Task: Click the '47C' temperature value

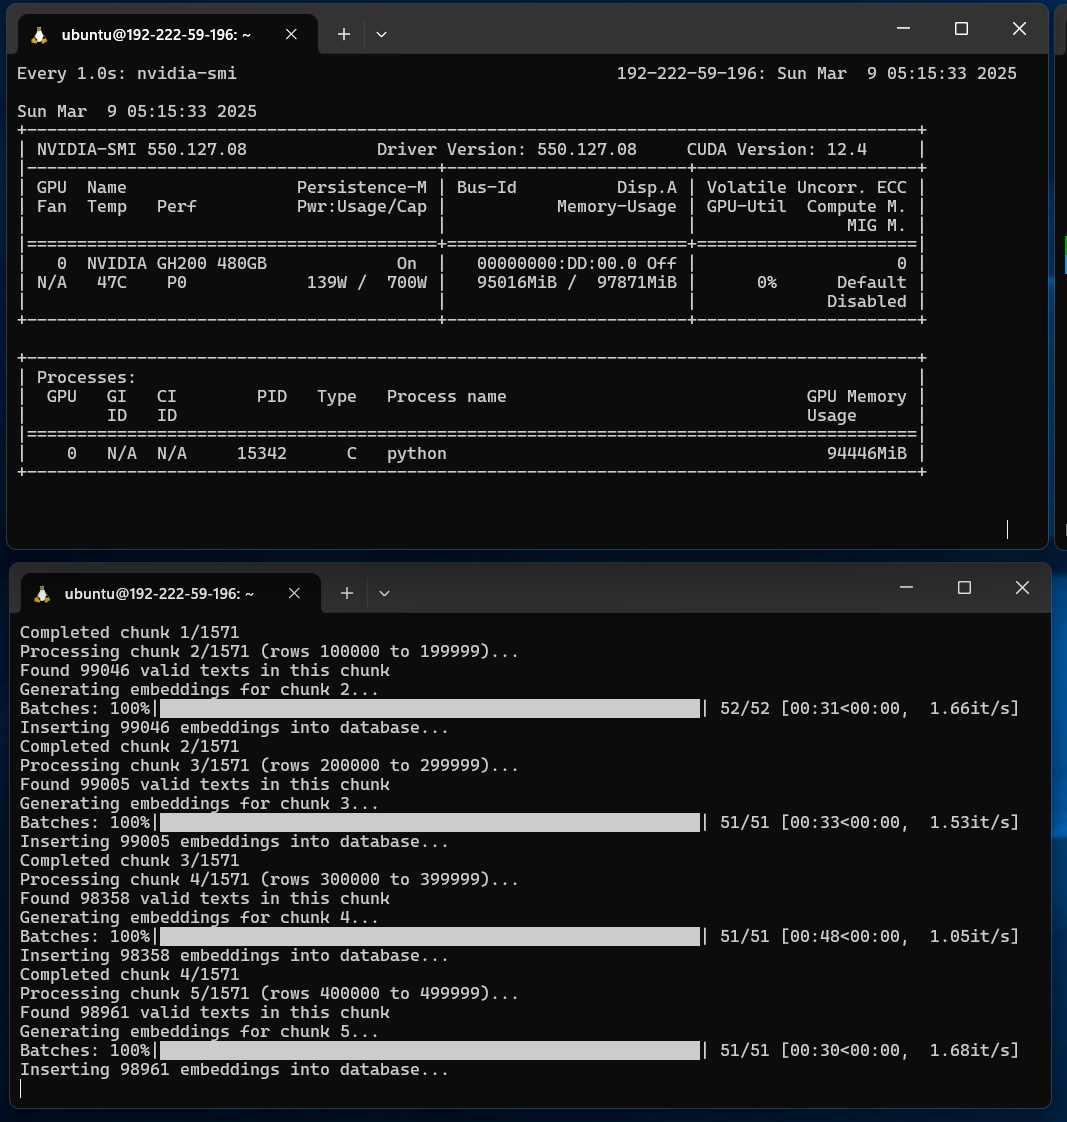Action: (112, 283)
